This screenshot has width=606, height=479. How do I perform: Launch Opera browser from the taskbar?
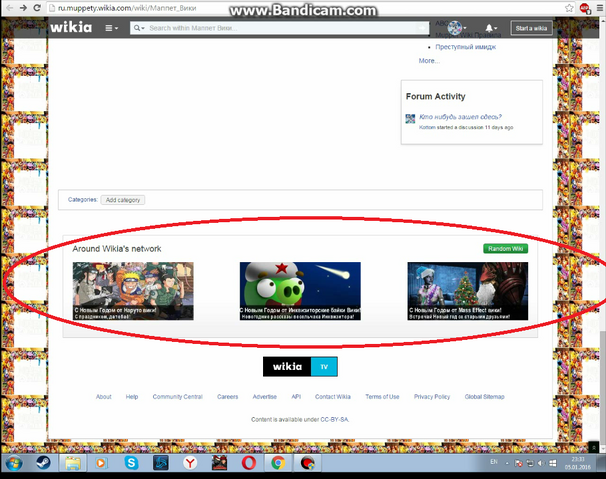[x=249, y=463]
